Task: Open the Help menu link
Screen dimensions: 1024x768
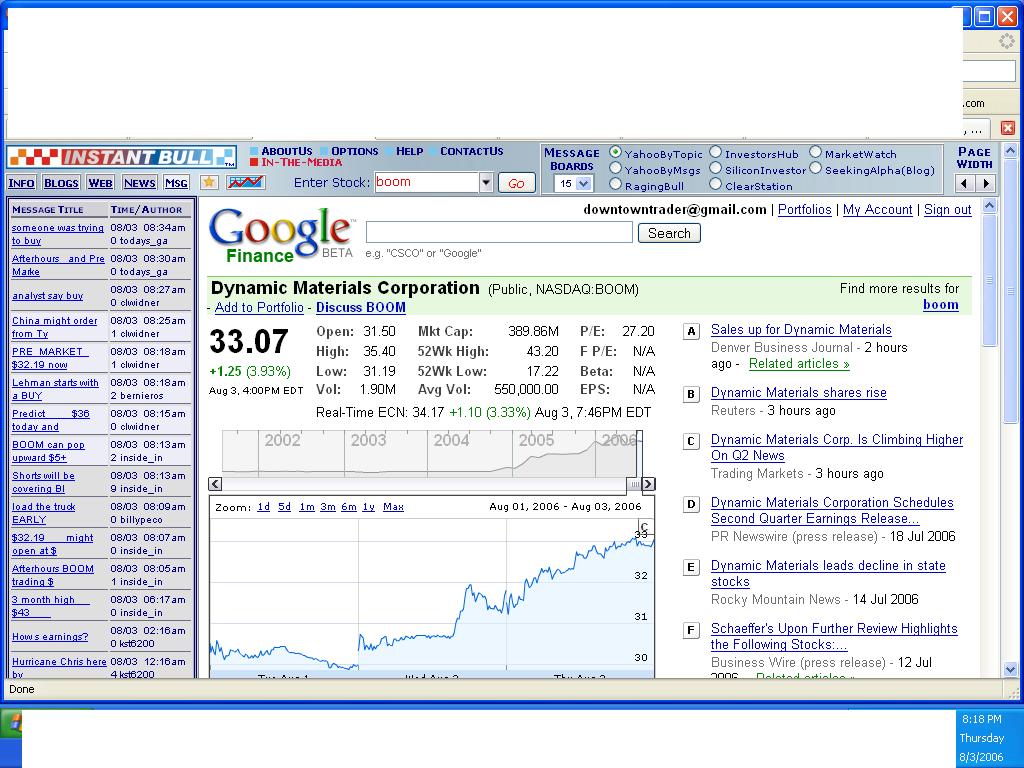Action: [409, 151]
